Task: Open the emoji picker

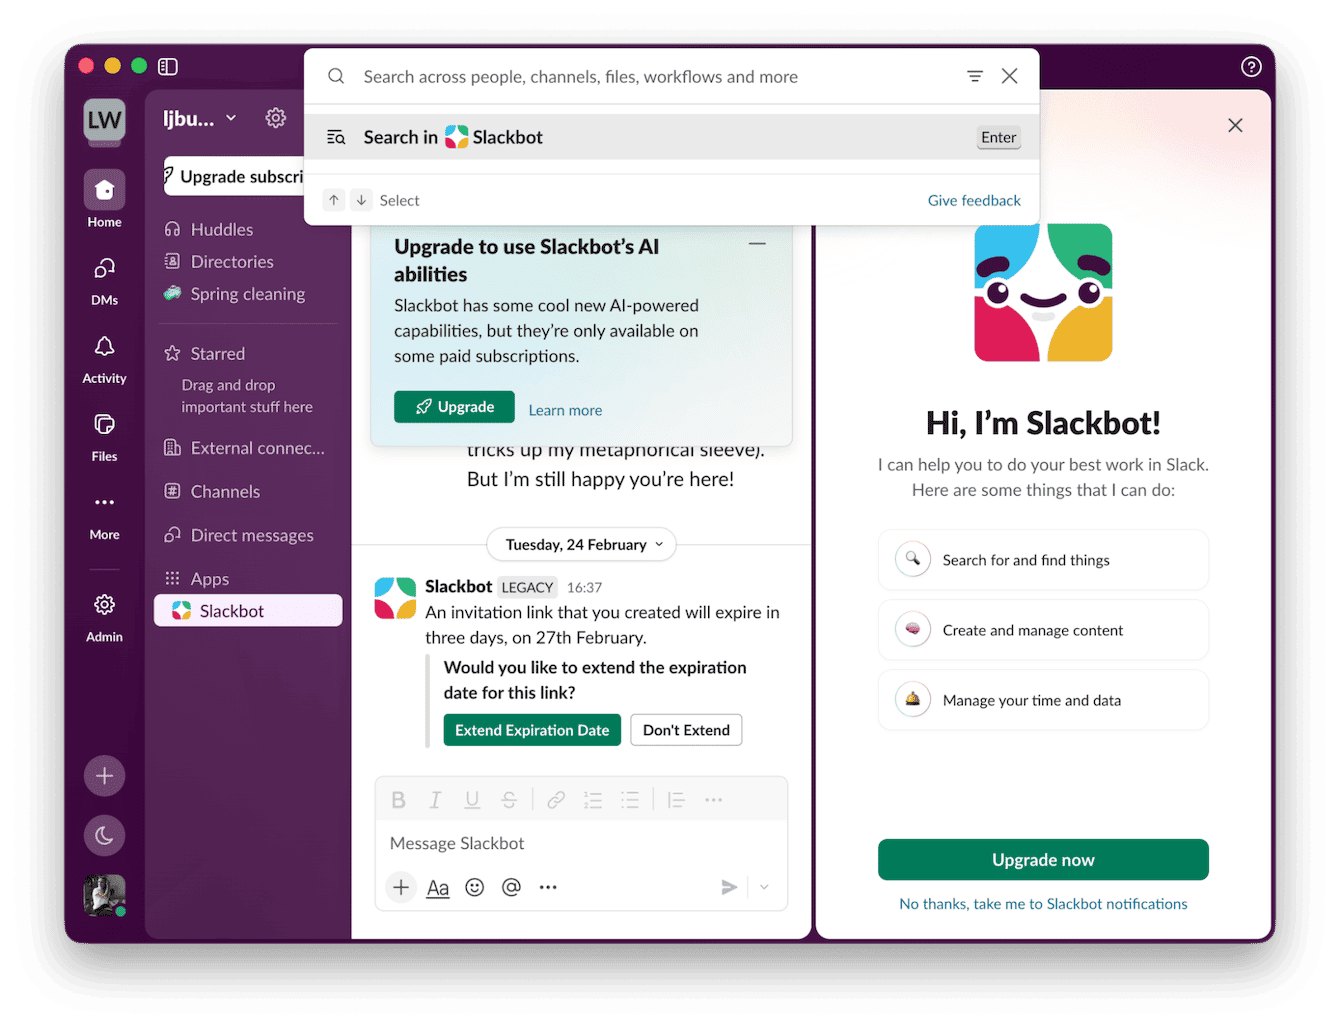Action: 475,887
